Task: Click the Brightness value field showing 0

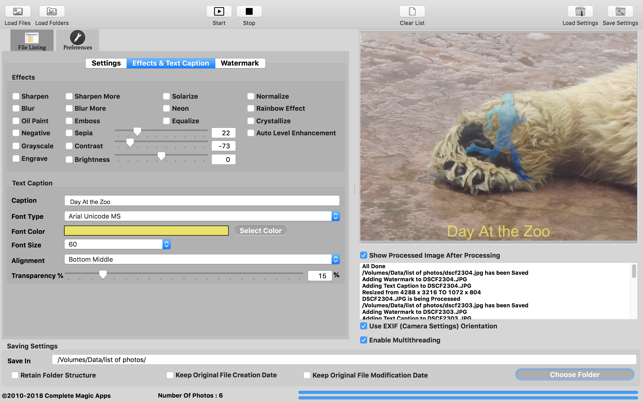Action: [x=223, y=160]
